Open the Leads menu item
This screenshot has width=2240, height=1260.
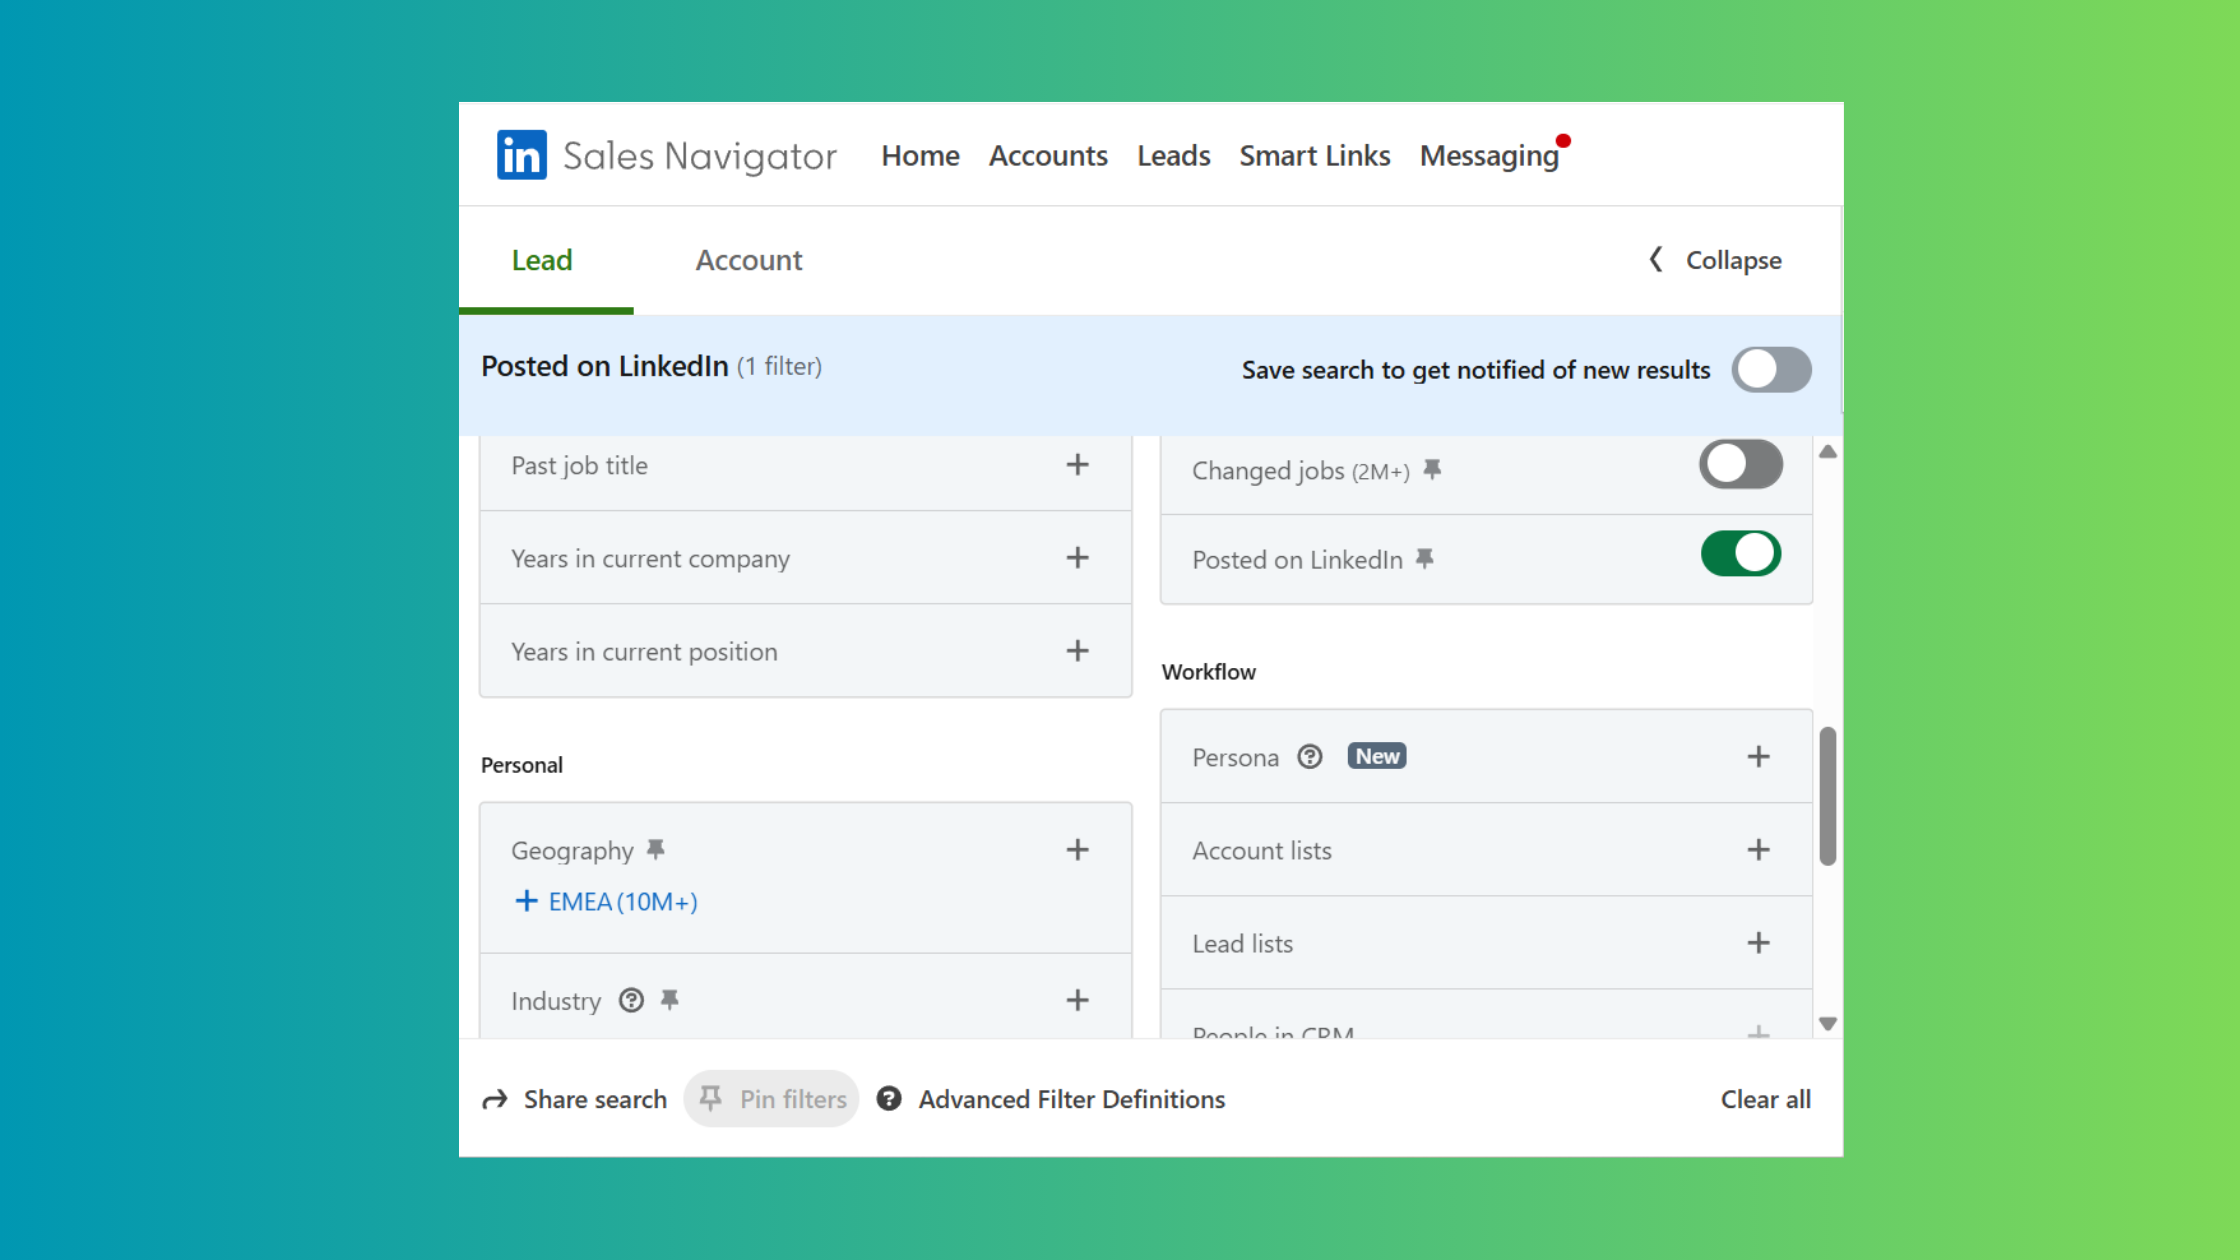tap(1173, 155)
